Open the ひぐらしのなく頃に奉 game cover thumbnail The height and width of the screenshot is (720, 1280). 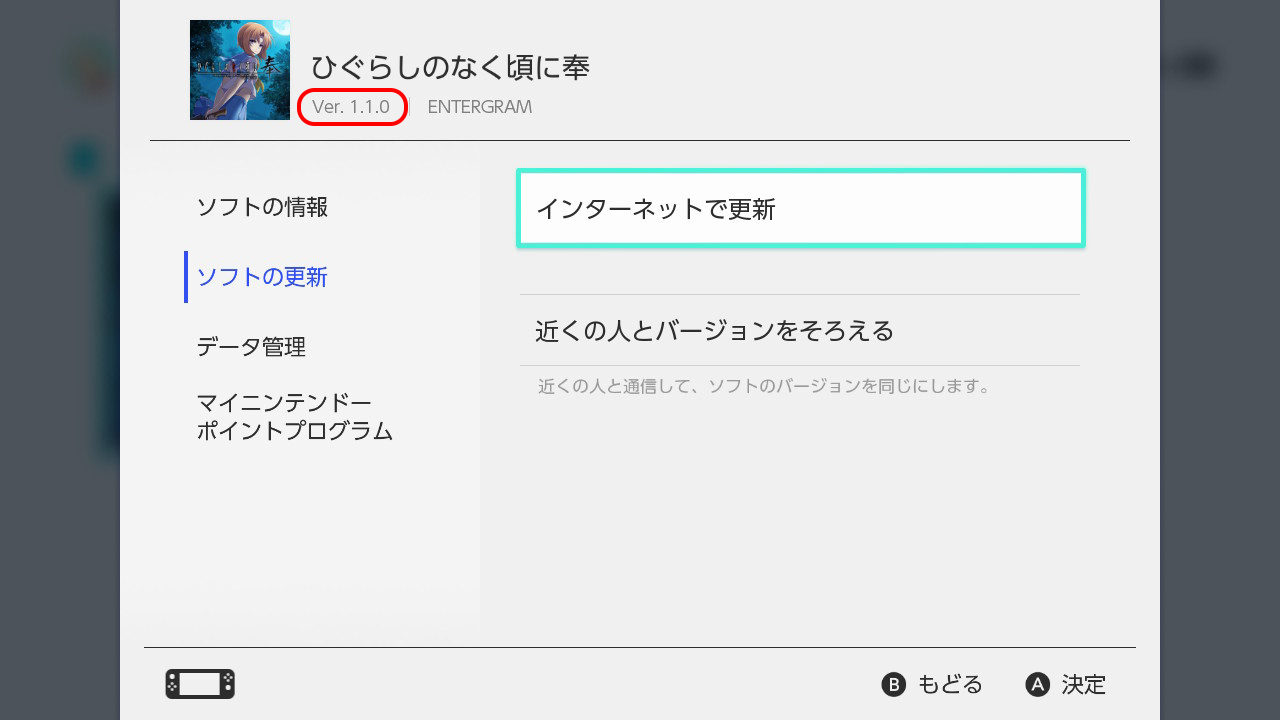click(x=240, y=70)
